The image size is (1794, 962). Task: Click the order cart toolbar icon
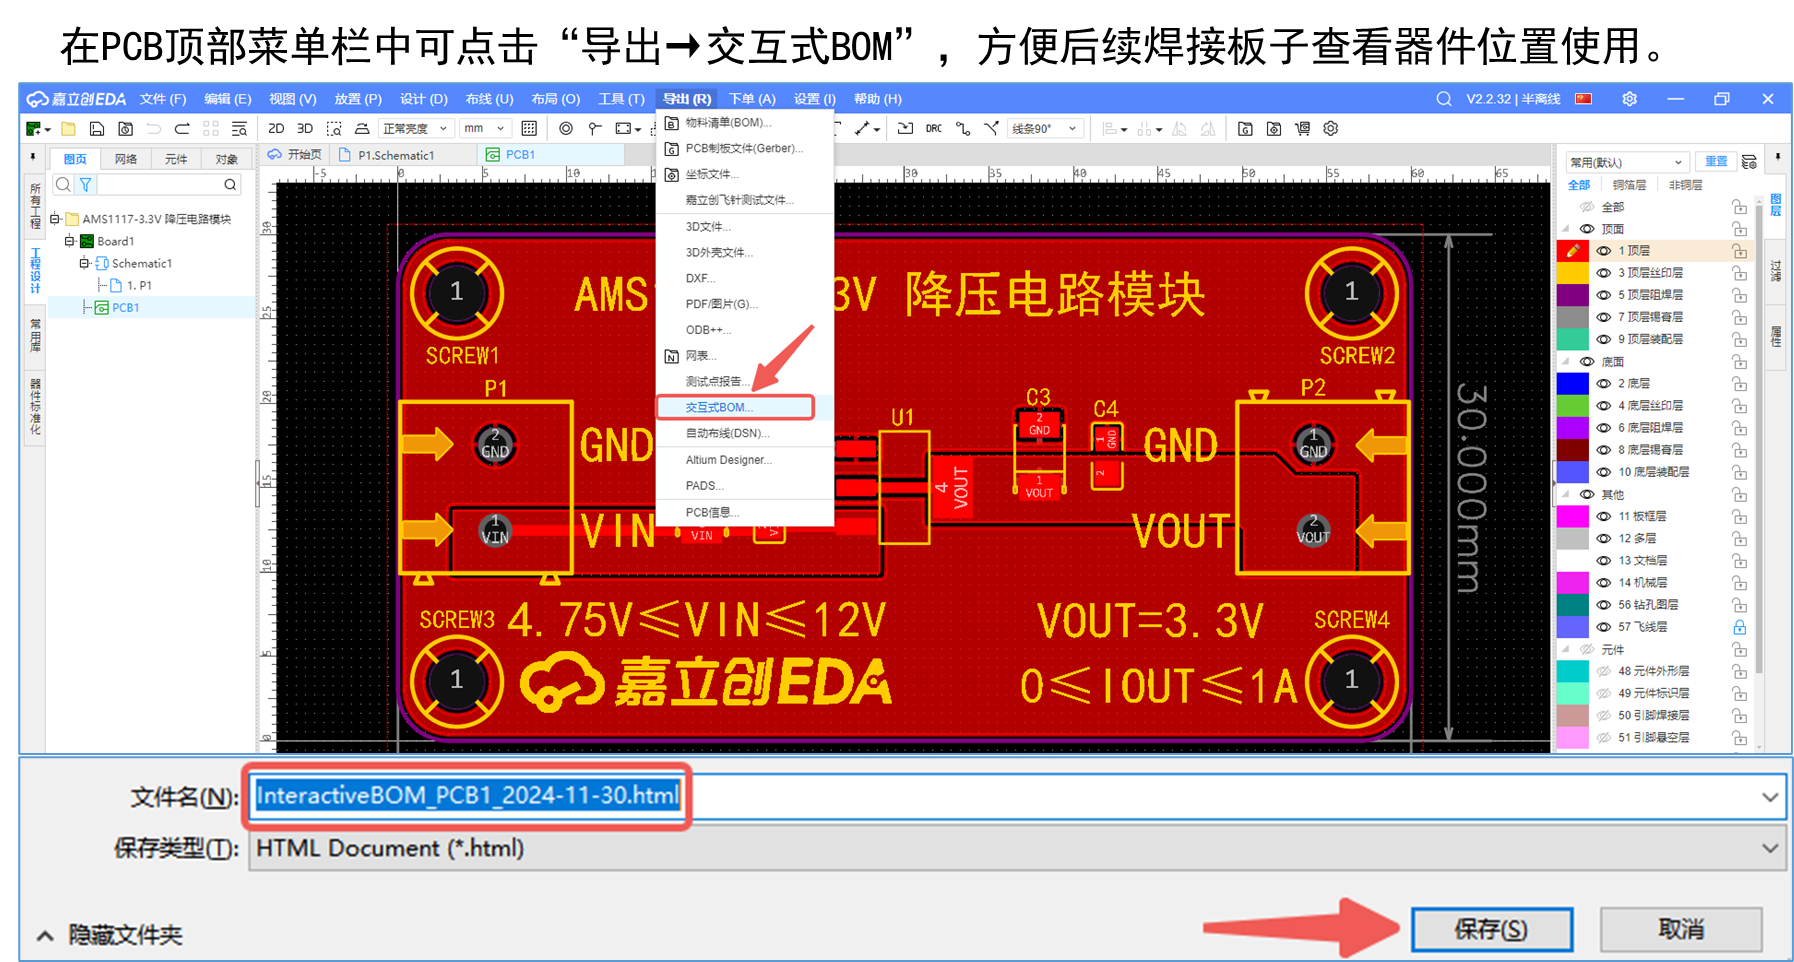click(1302, 129)
